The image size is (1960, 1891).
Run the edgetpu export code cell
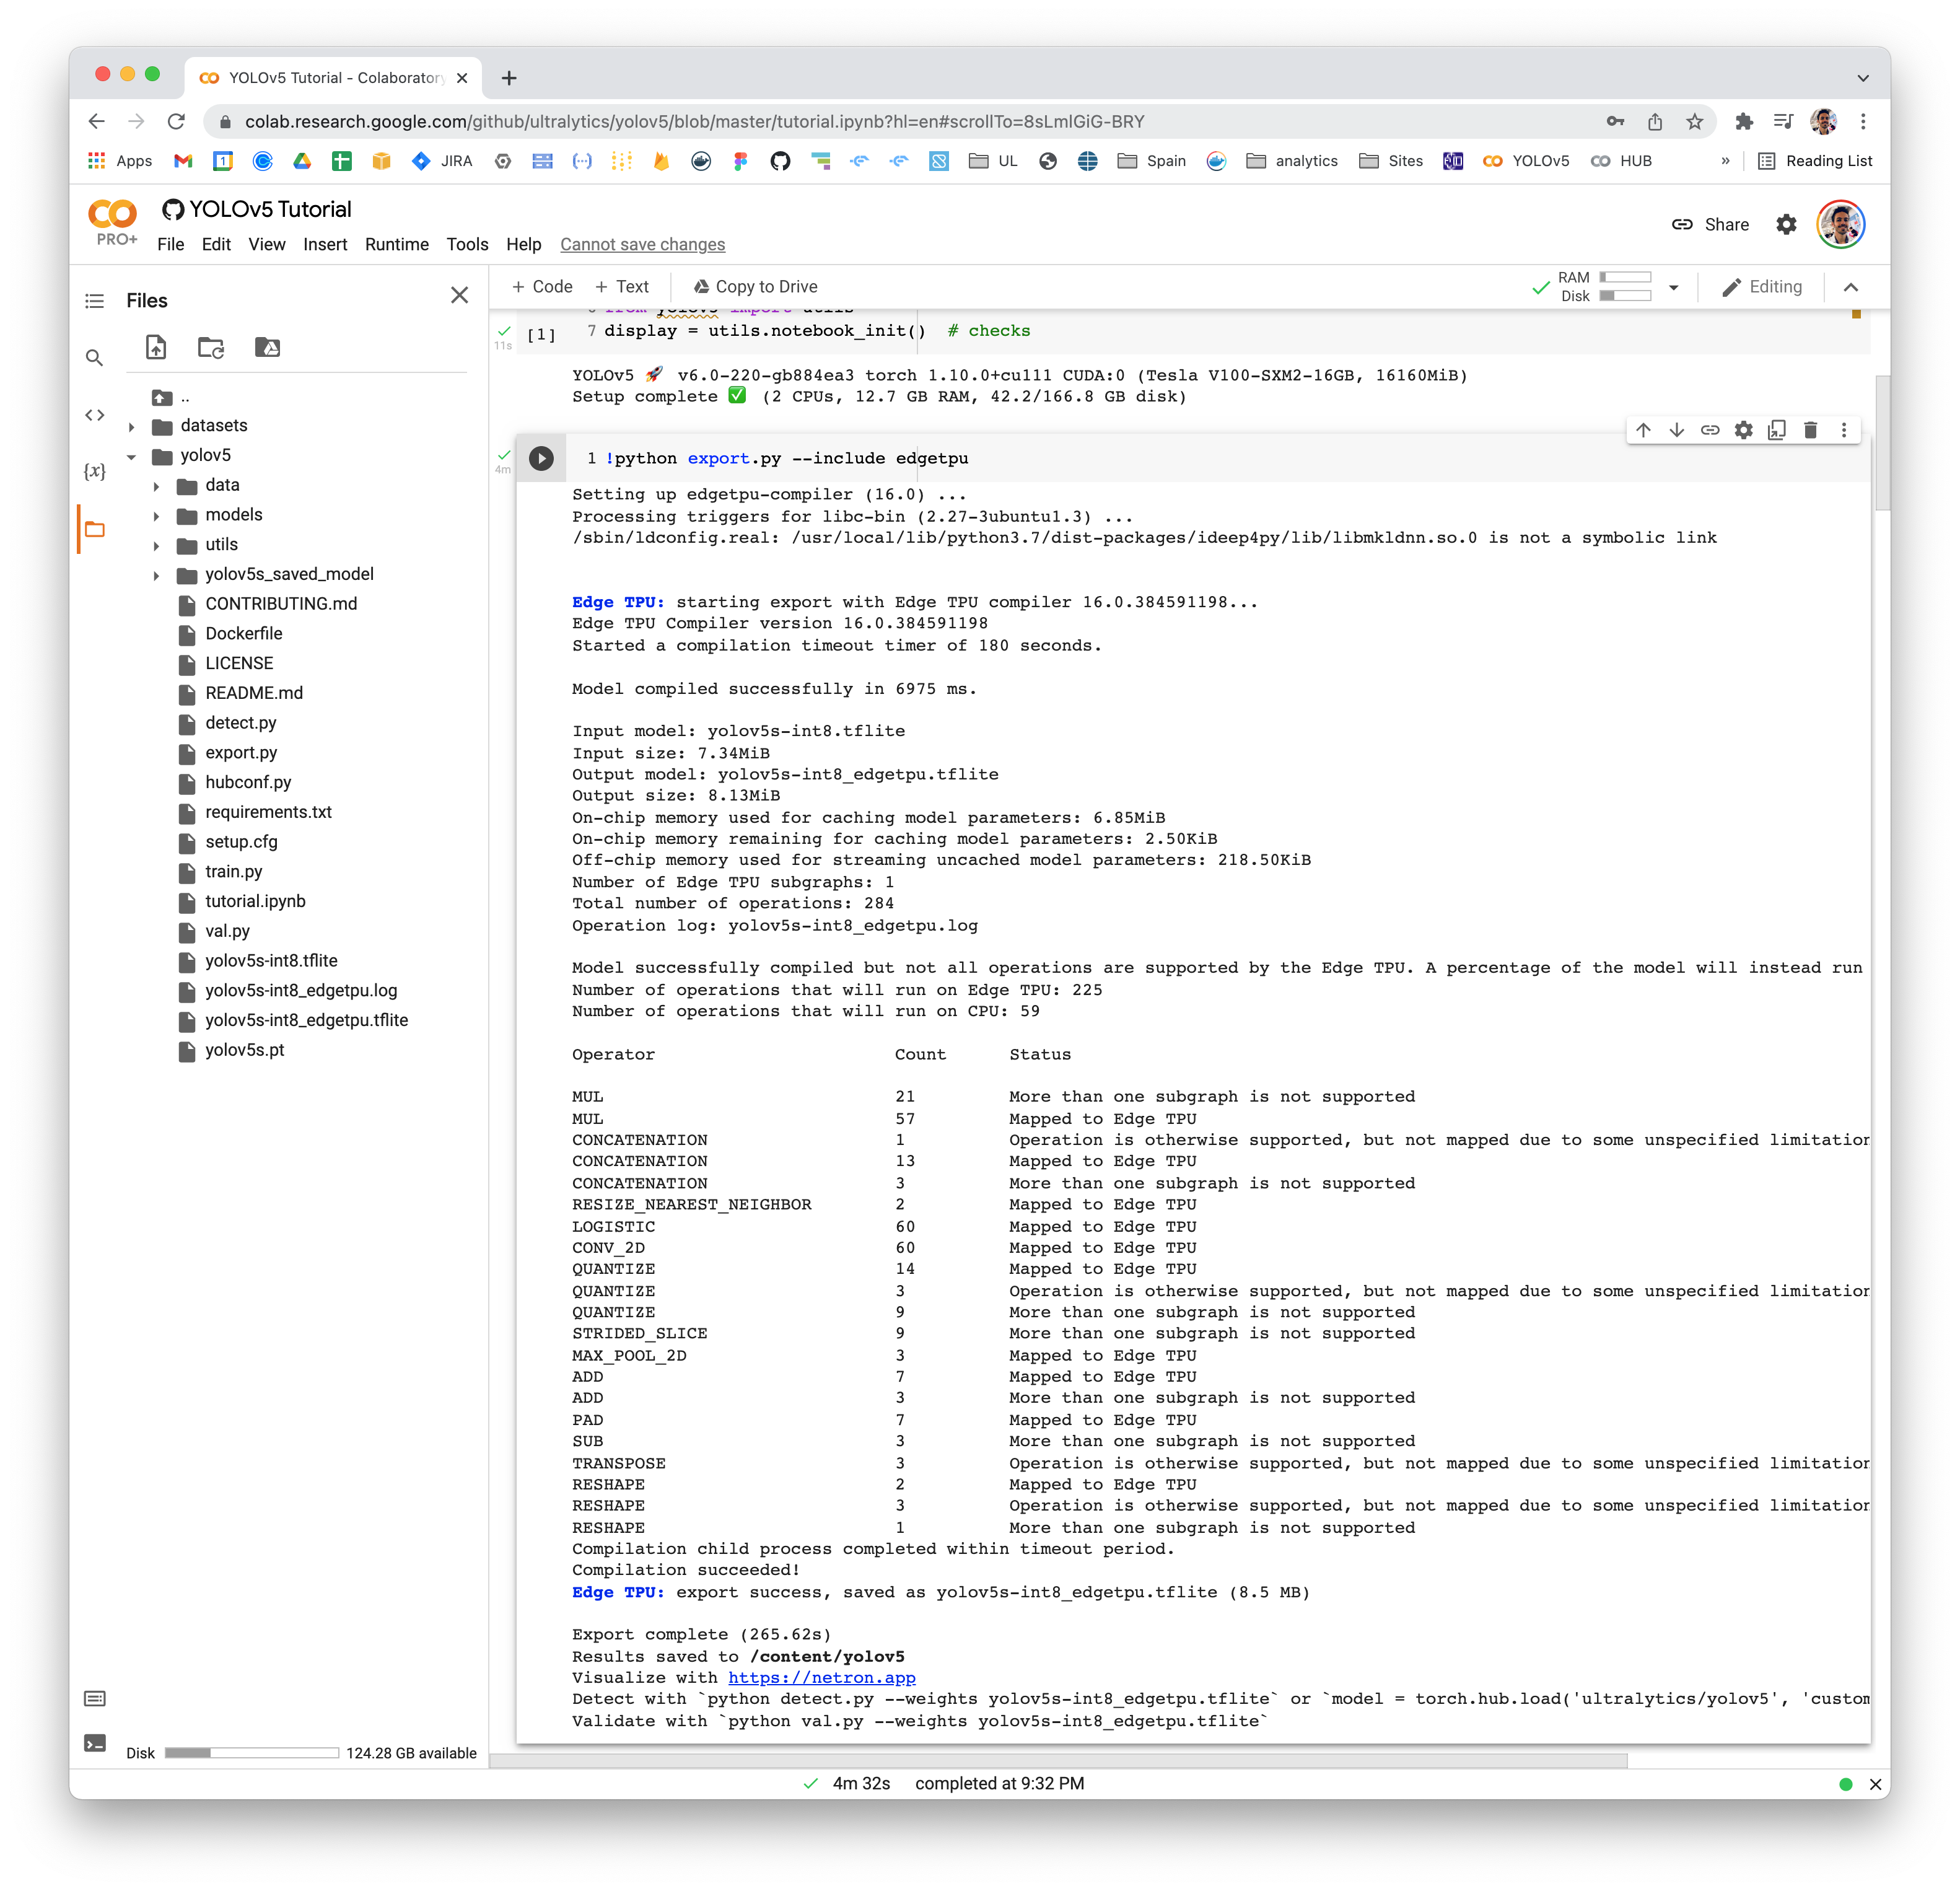541,458
